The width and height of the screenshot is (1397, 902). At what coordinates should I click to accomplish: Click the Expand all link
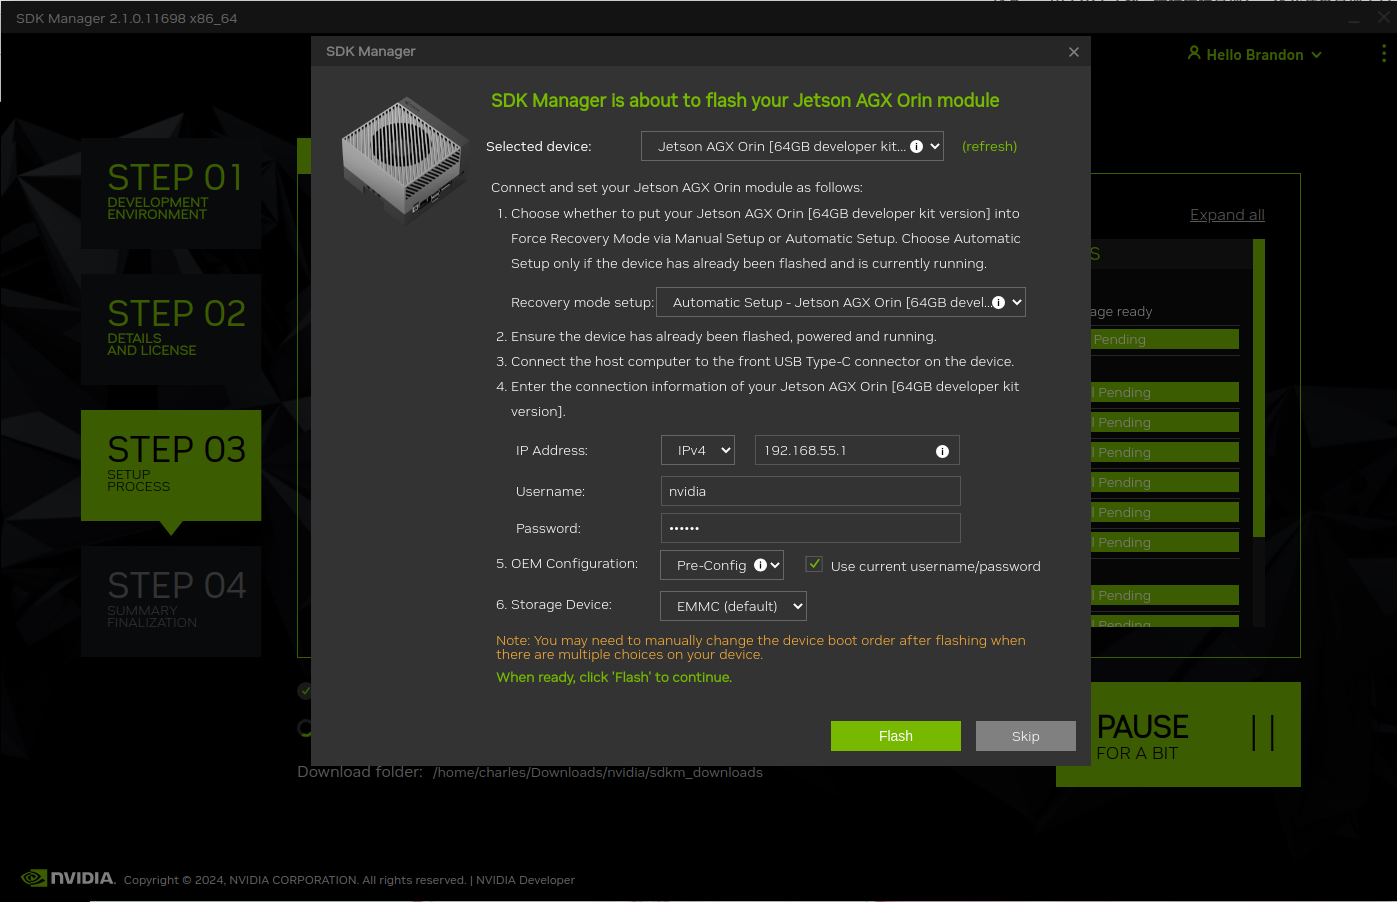(x=1227, y=215)
